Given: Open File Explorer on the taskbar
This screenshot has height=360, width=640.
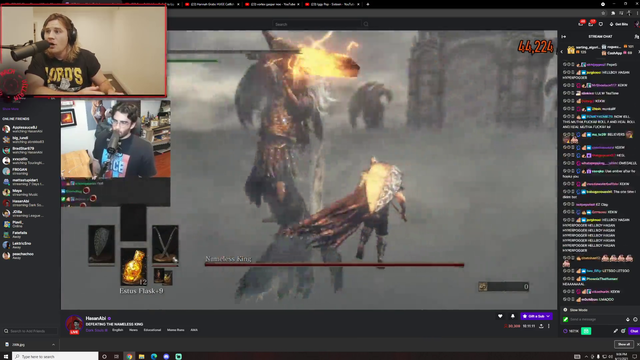Looking at the screenshot, I should pos(141,356).
